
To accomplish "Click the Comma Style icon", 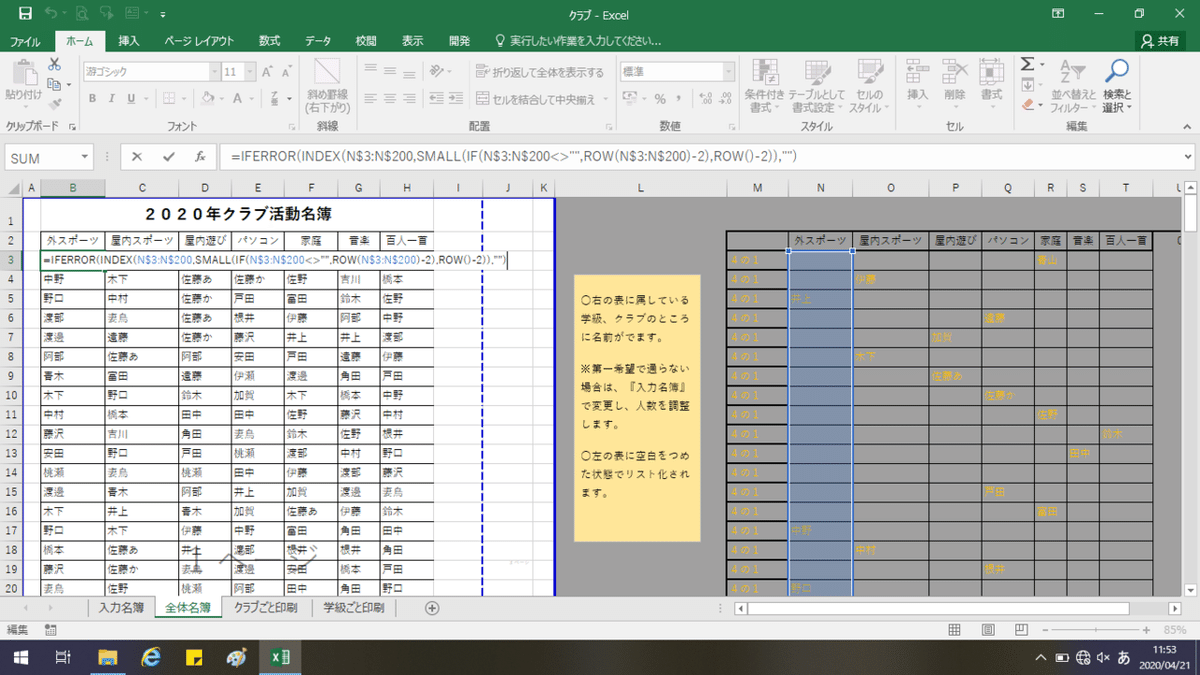I will (681, 98).
